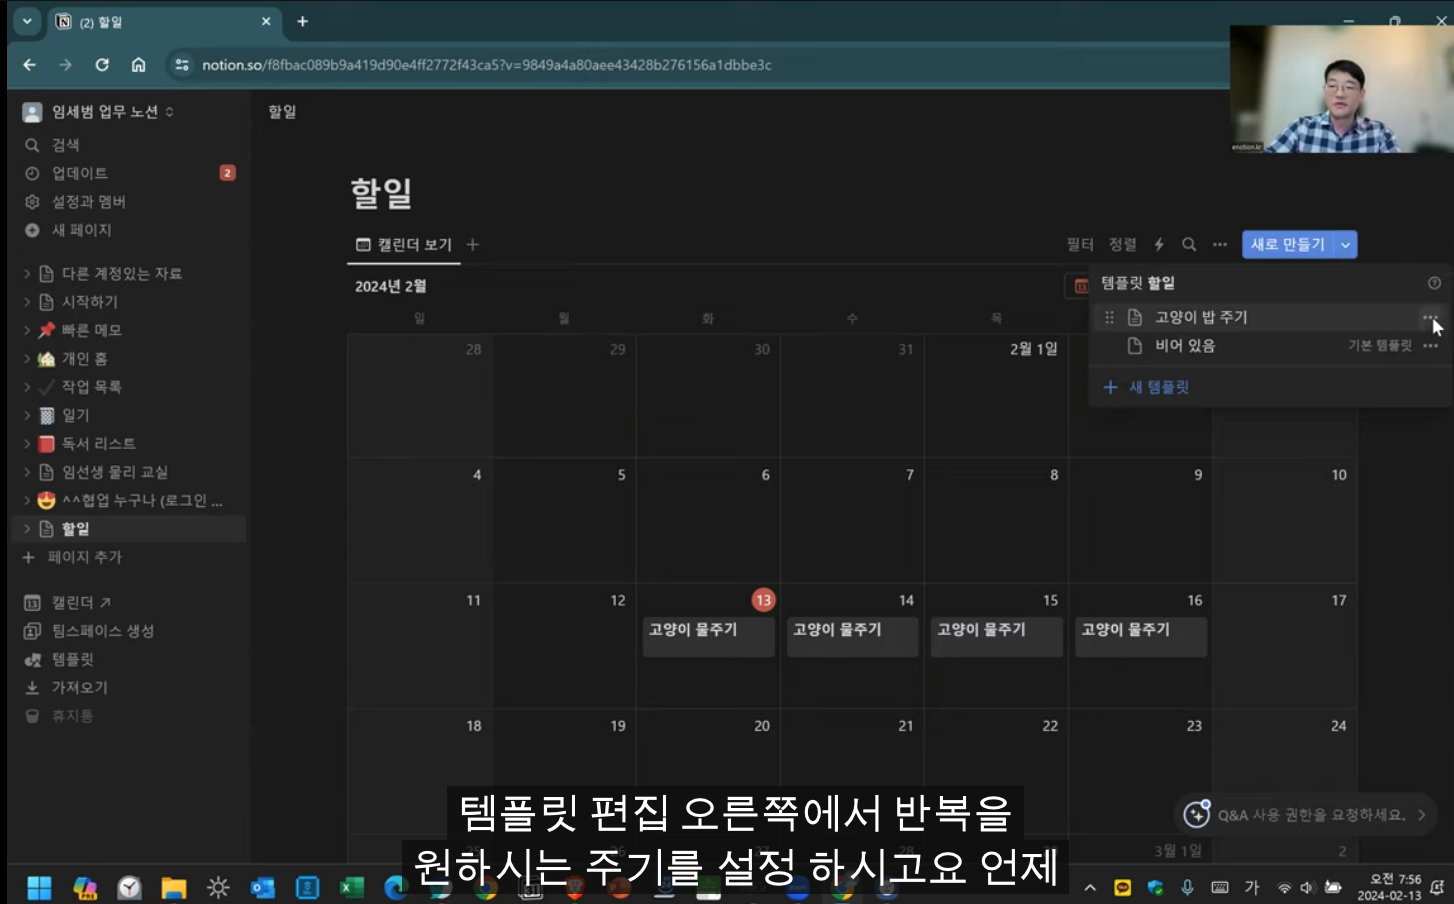Expand the 작업 목록 page tree
The image size is (1454, 904).
pos(27,387)
